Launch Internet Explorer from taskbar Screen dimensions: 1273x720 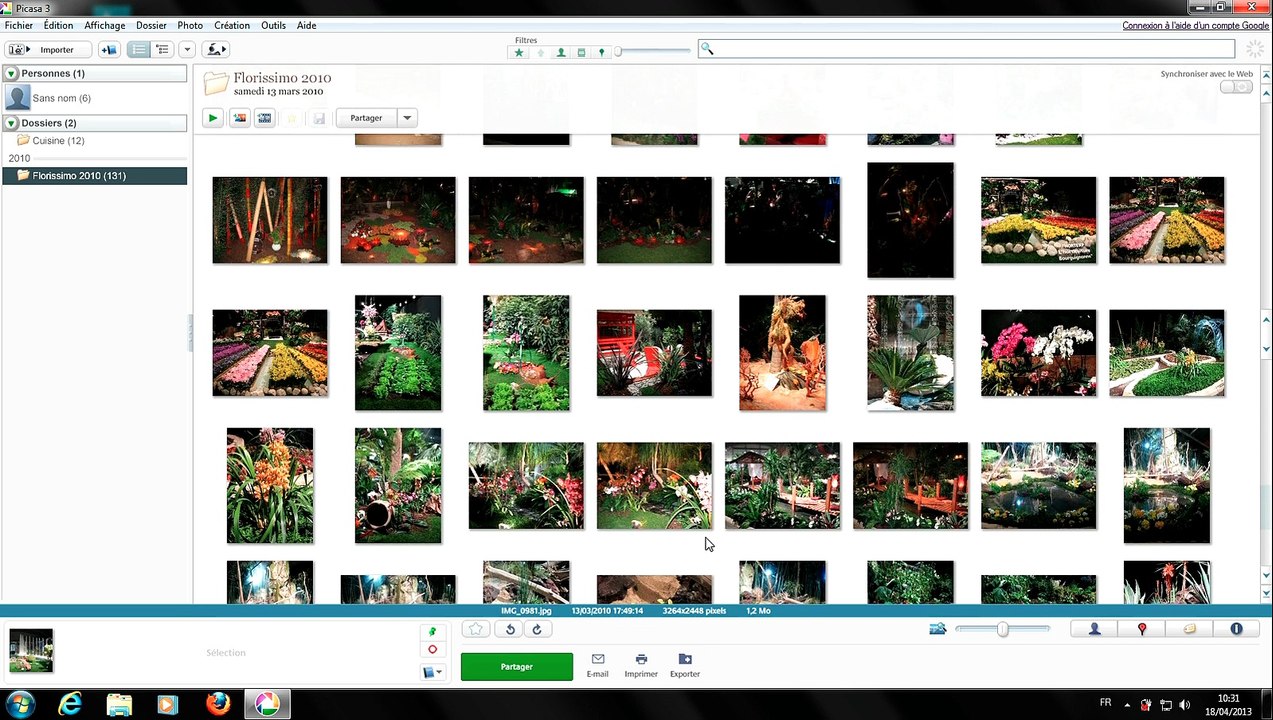coord(71,704)
